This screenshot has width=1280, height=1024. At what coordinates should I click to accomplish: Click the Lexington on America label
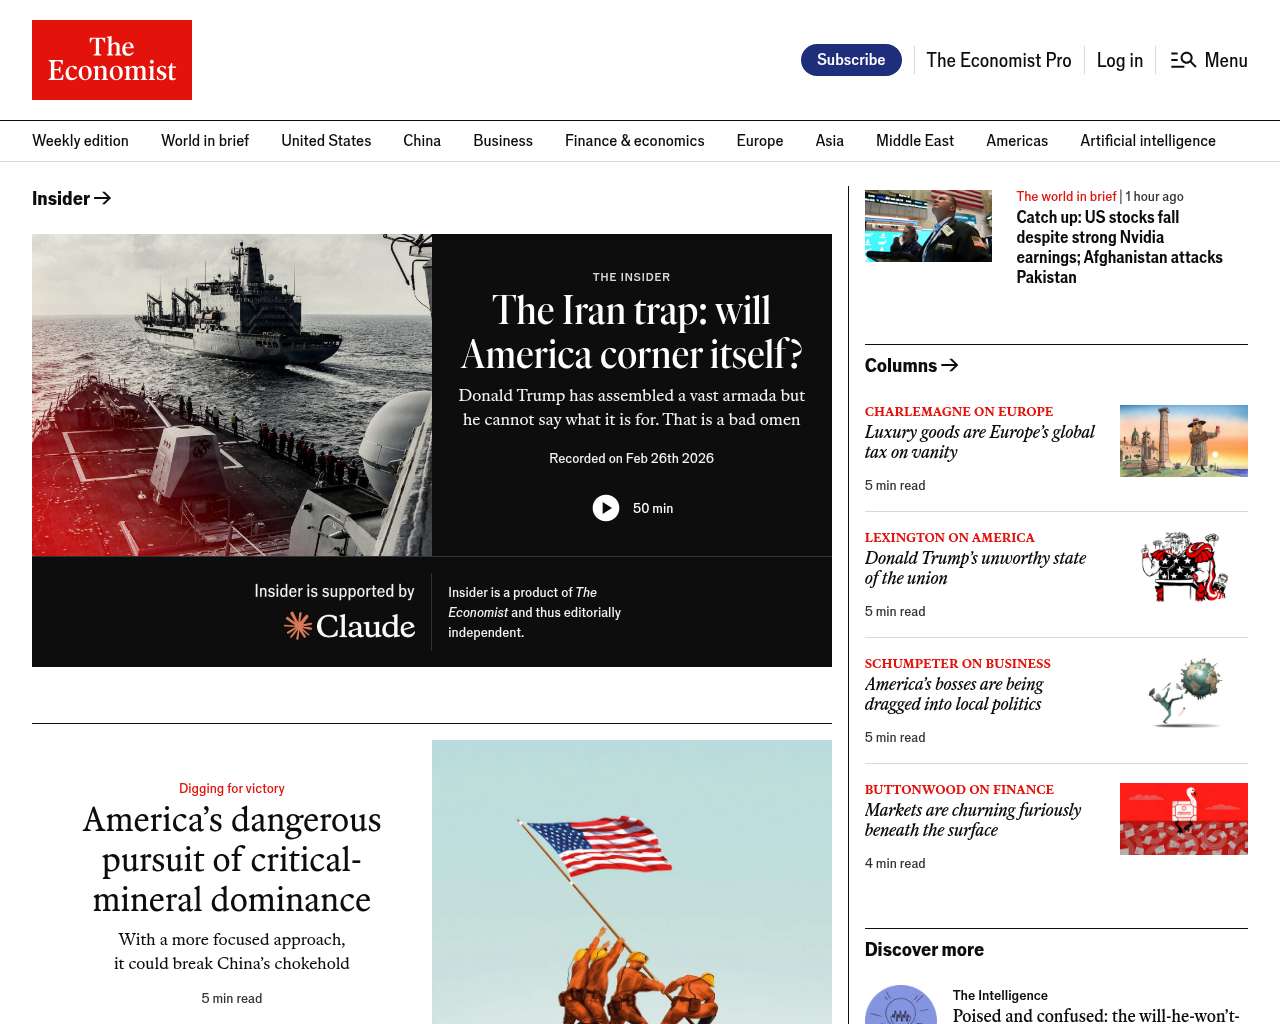click(x=950, y=538)
